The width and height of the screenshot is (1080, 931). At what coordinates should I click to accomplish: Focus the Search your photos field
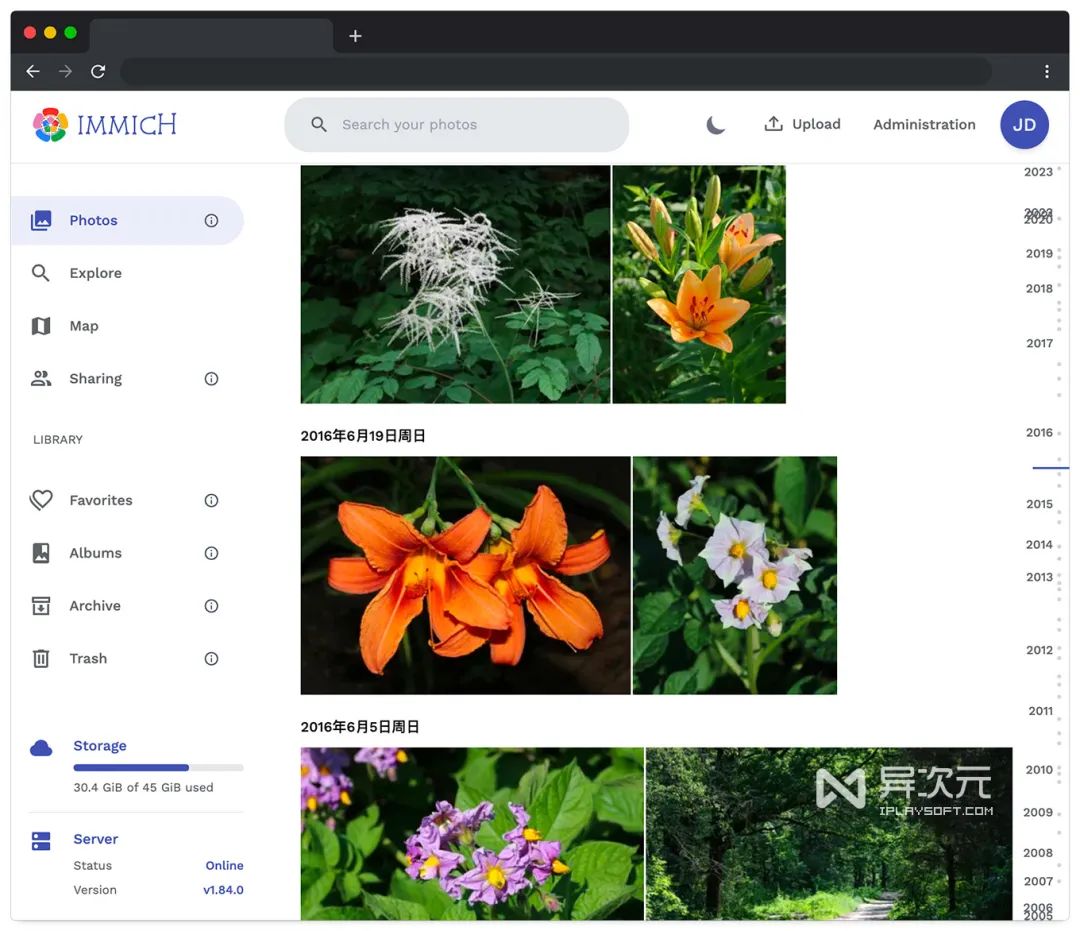(x=457, y=125)
